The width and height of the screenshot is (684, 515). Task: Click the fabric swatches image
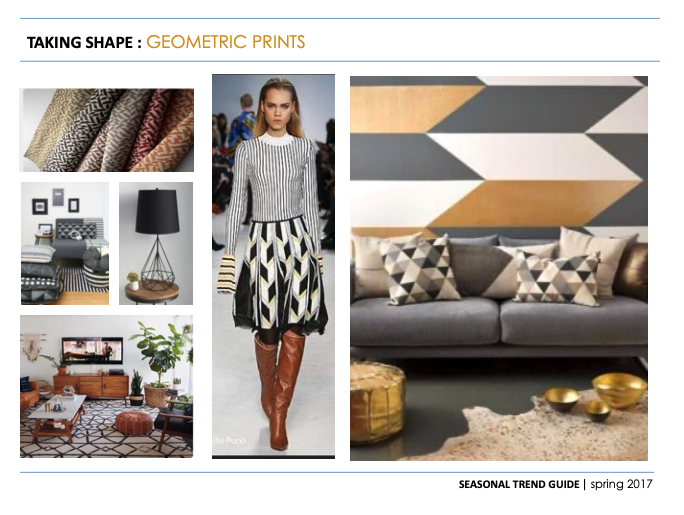(x=107, y=130)
